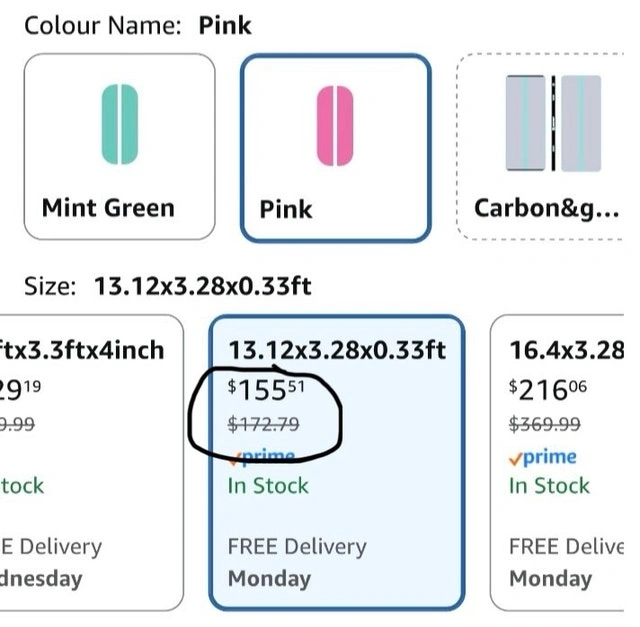Click FREE Delivery Monday on selected size
640x627 pixels.
(x=297, y=562)
